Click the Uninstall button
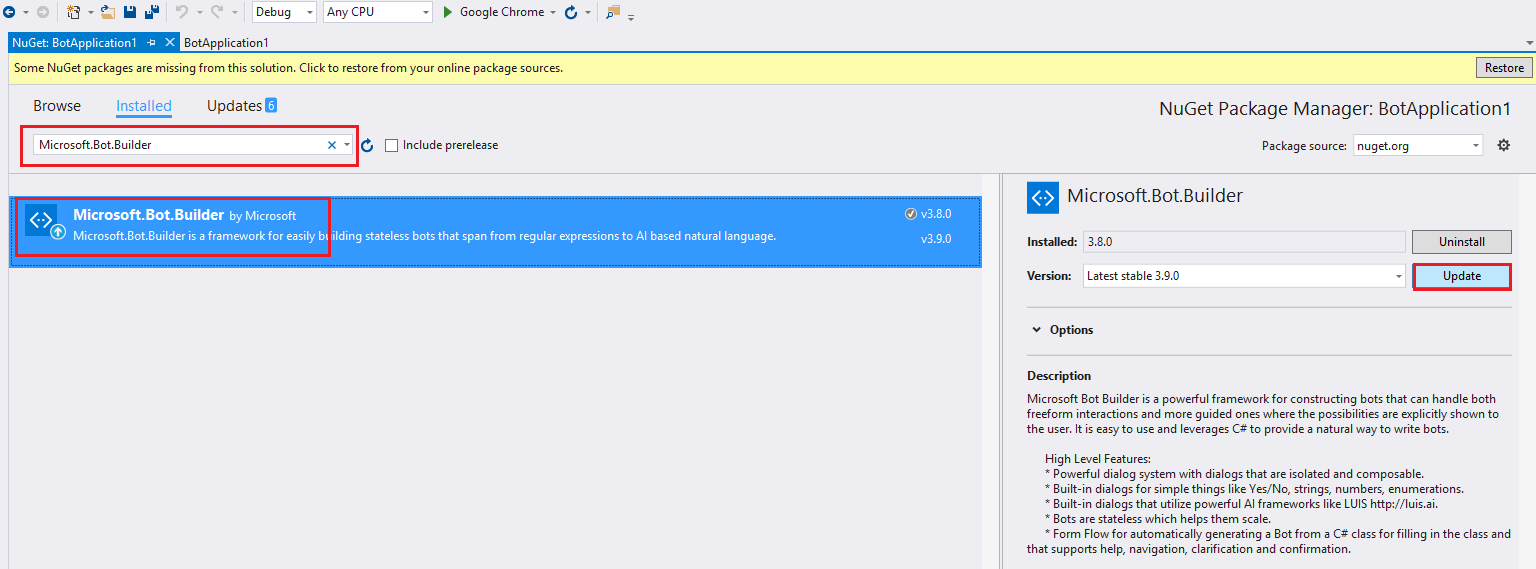The height and width of the screenshot is (569, 1536). pyautogui.click(x=1461, y=242)
